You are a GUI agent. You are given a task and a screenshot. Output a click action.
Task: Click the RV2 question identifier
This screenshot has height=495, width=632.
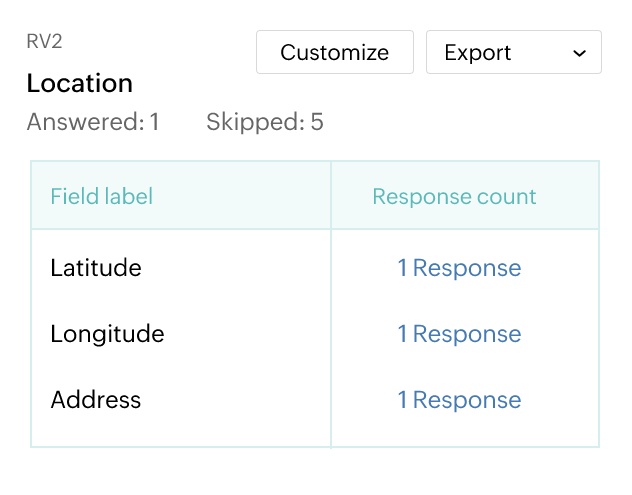click(x=44, y=42)
